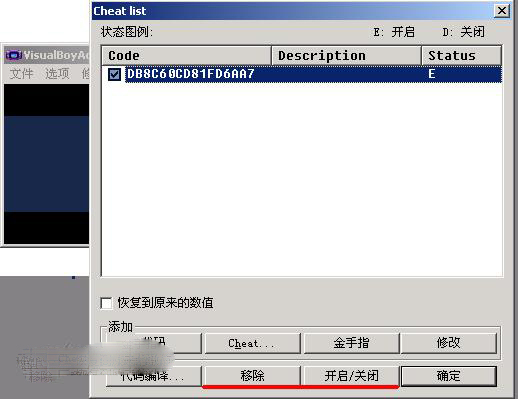Confirm with the 确定 button
Image resolution: width=518 pixels, height=399 pixels.
click(x=449, y=376)
